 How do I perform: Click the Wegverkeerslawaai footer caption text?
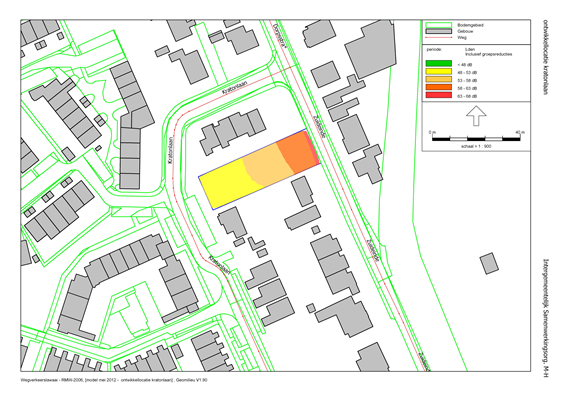point(114,380)
